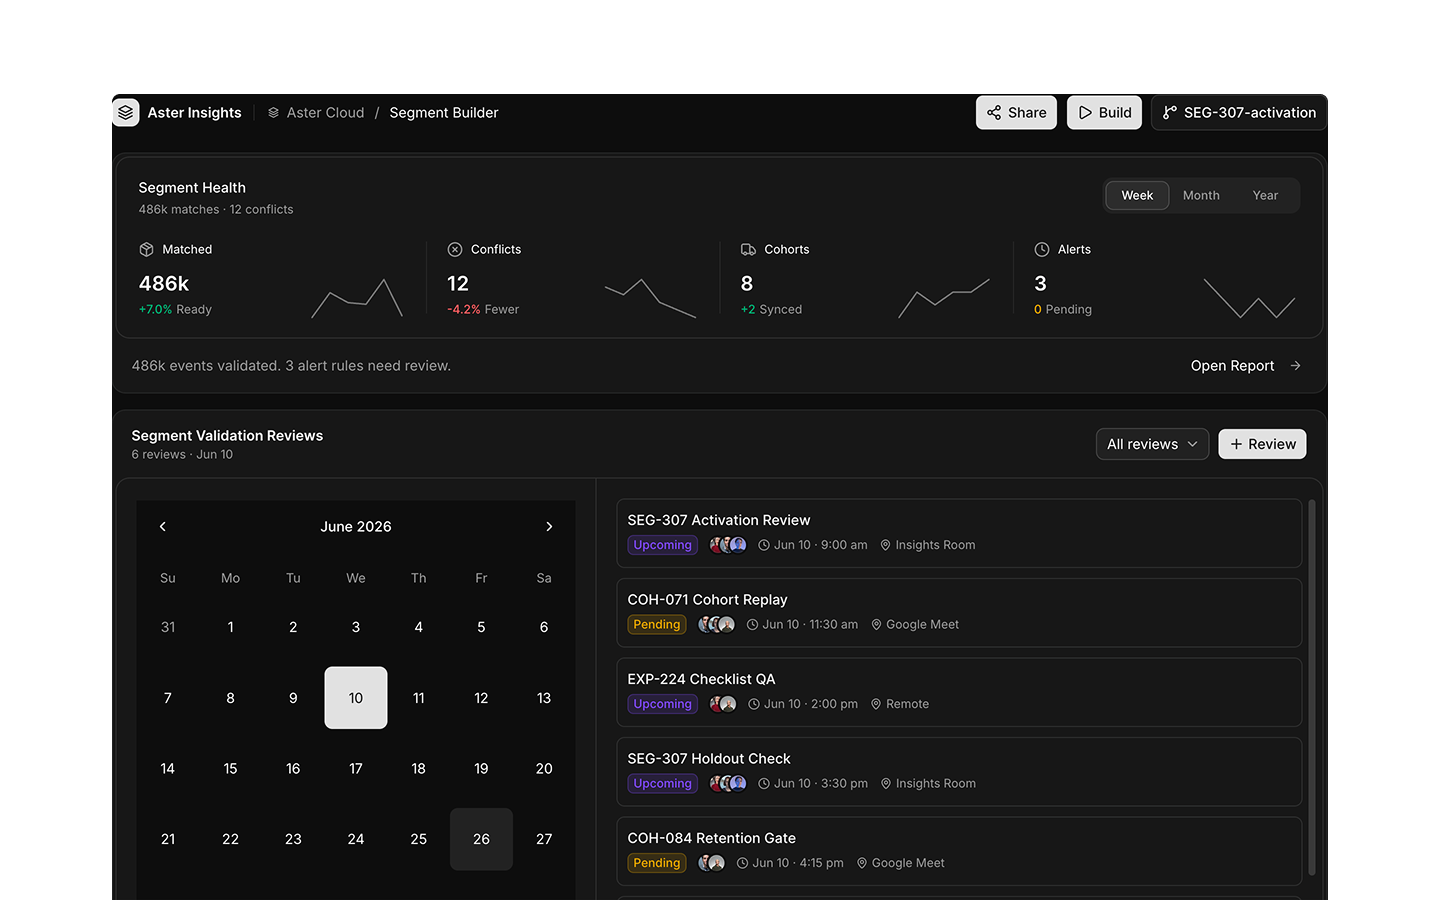The height and width of the screenshot is (900, 1440).
Task: Click the Aster Cloud layers icon
Action: tap(273, 113)
